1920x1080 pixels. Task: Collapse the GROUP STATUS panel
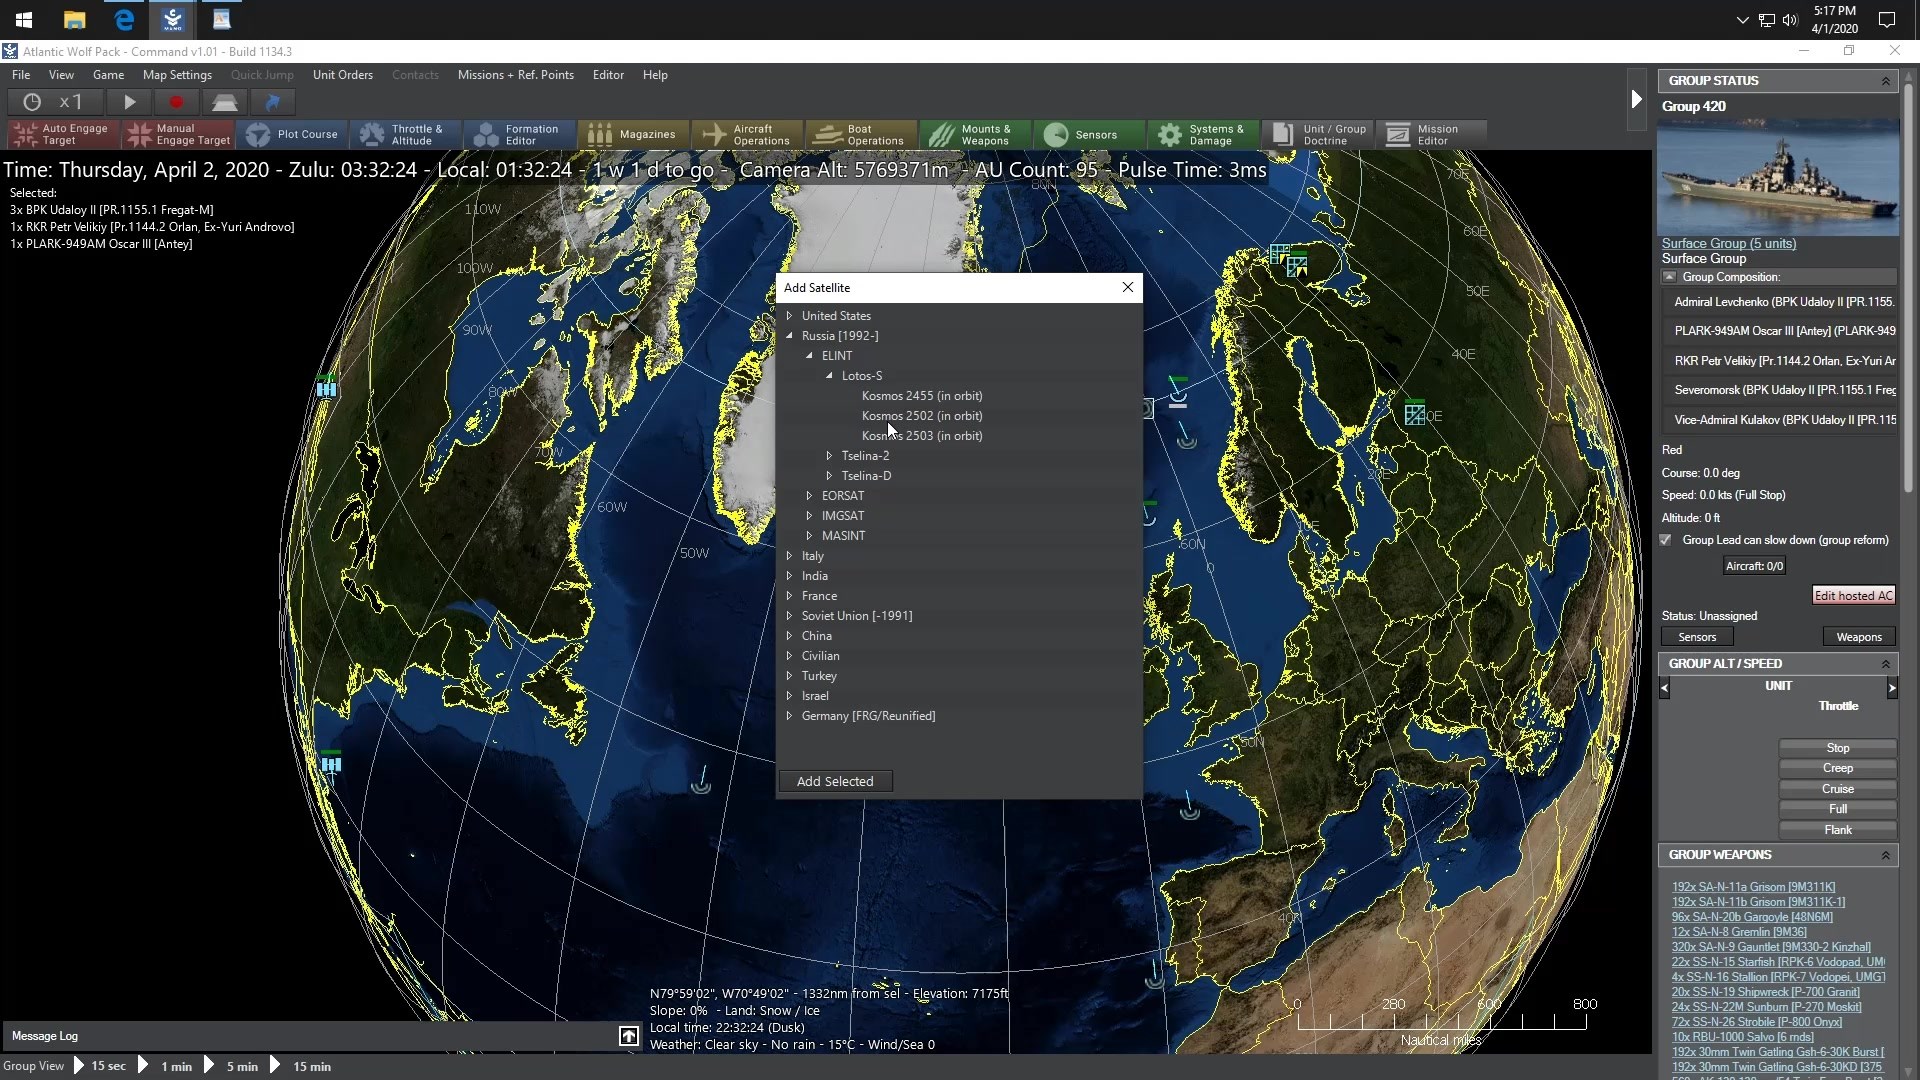tap(1885, 81)
